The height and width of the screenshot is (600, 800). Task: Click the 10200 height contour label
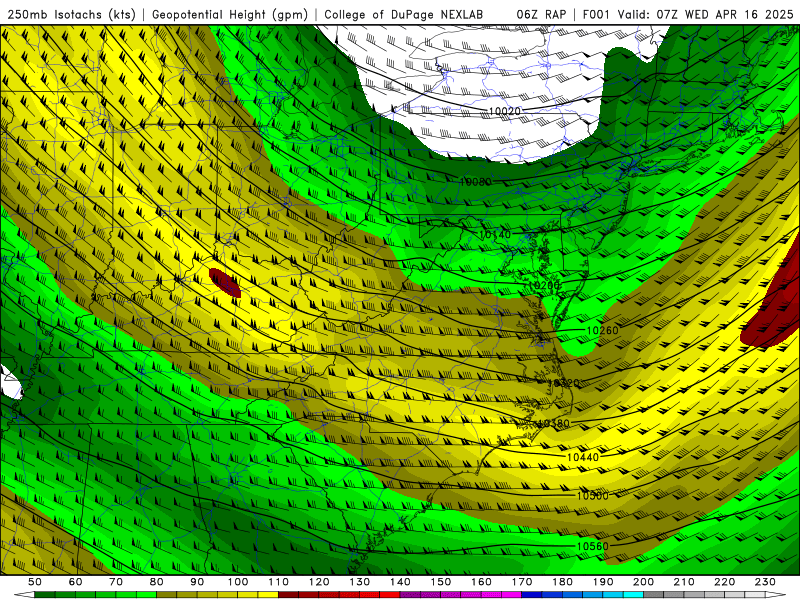click(x=544, y=285)
